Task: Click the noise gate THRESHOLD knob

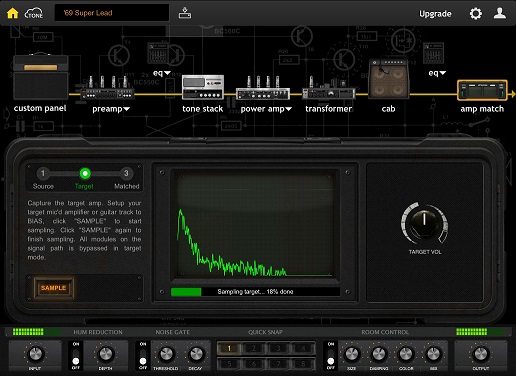Action: (x=166, y=354)
